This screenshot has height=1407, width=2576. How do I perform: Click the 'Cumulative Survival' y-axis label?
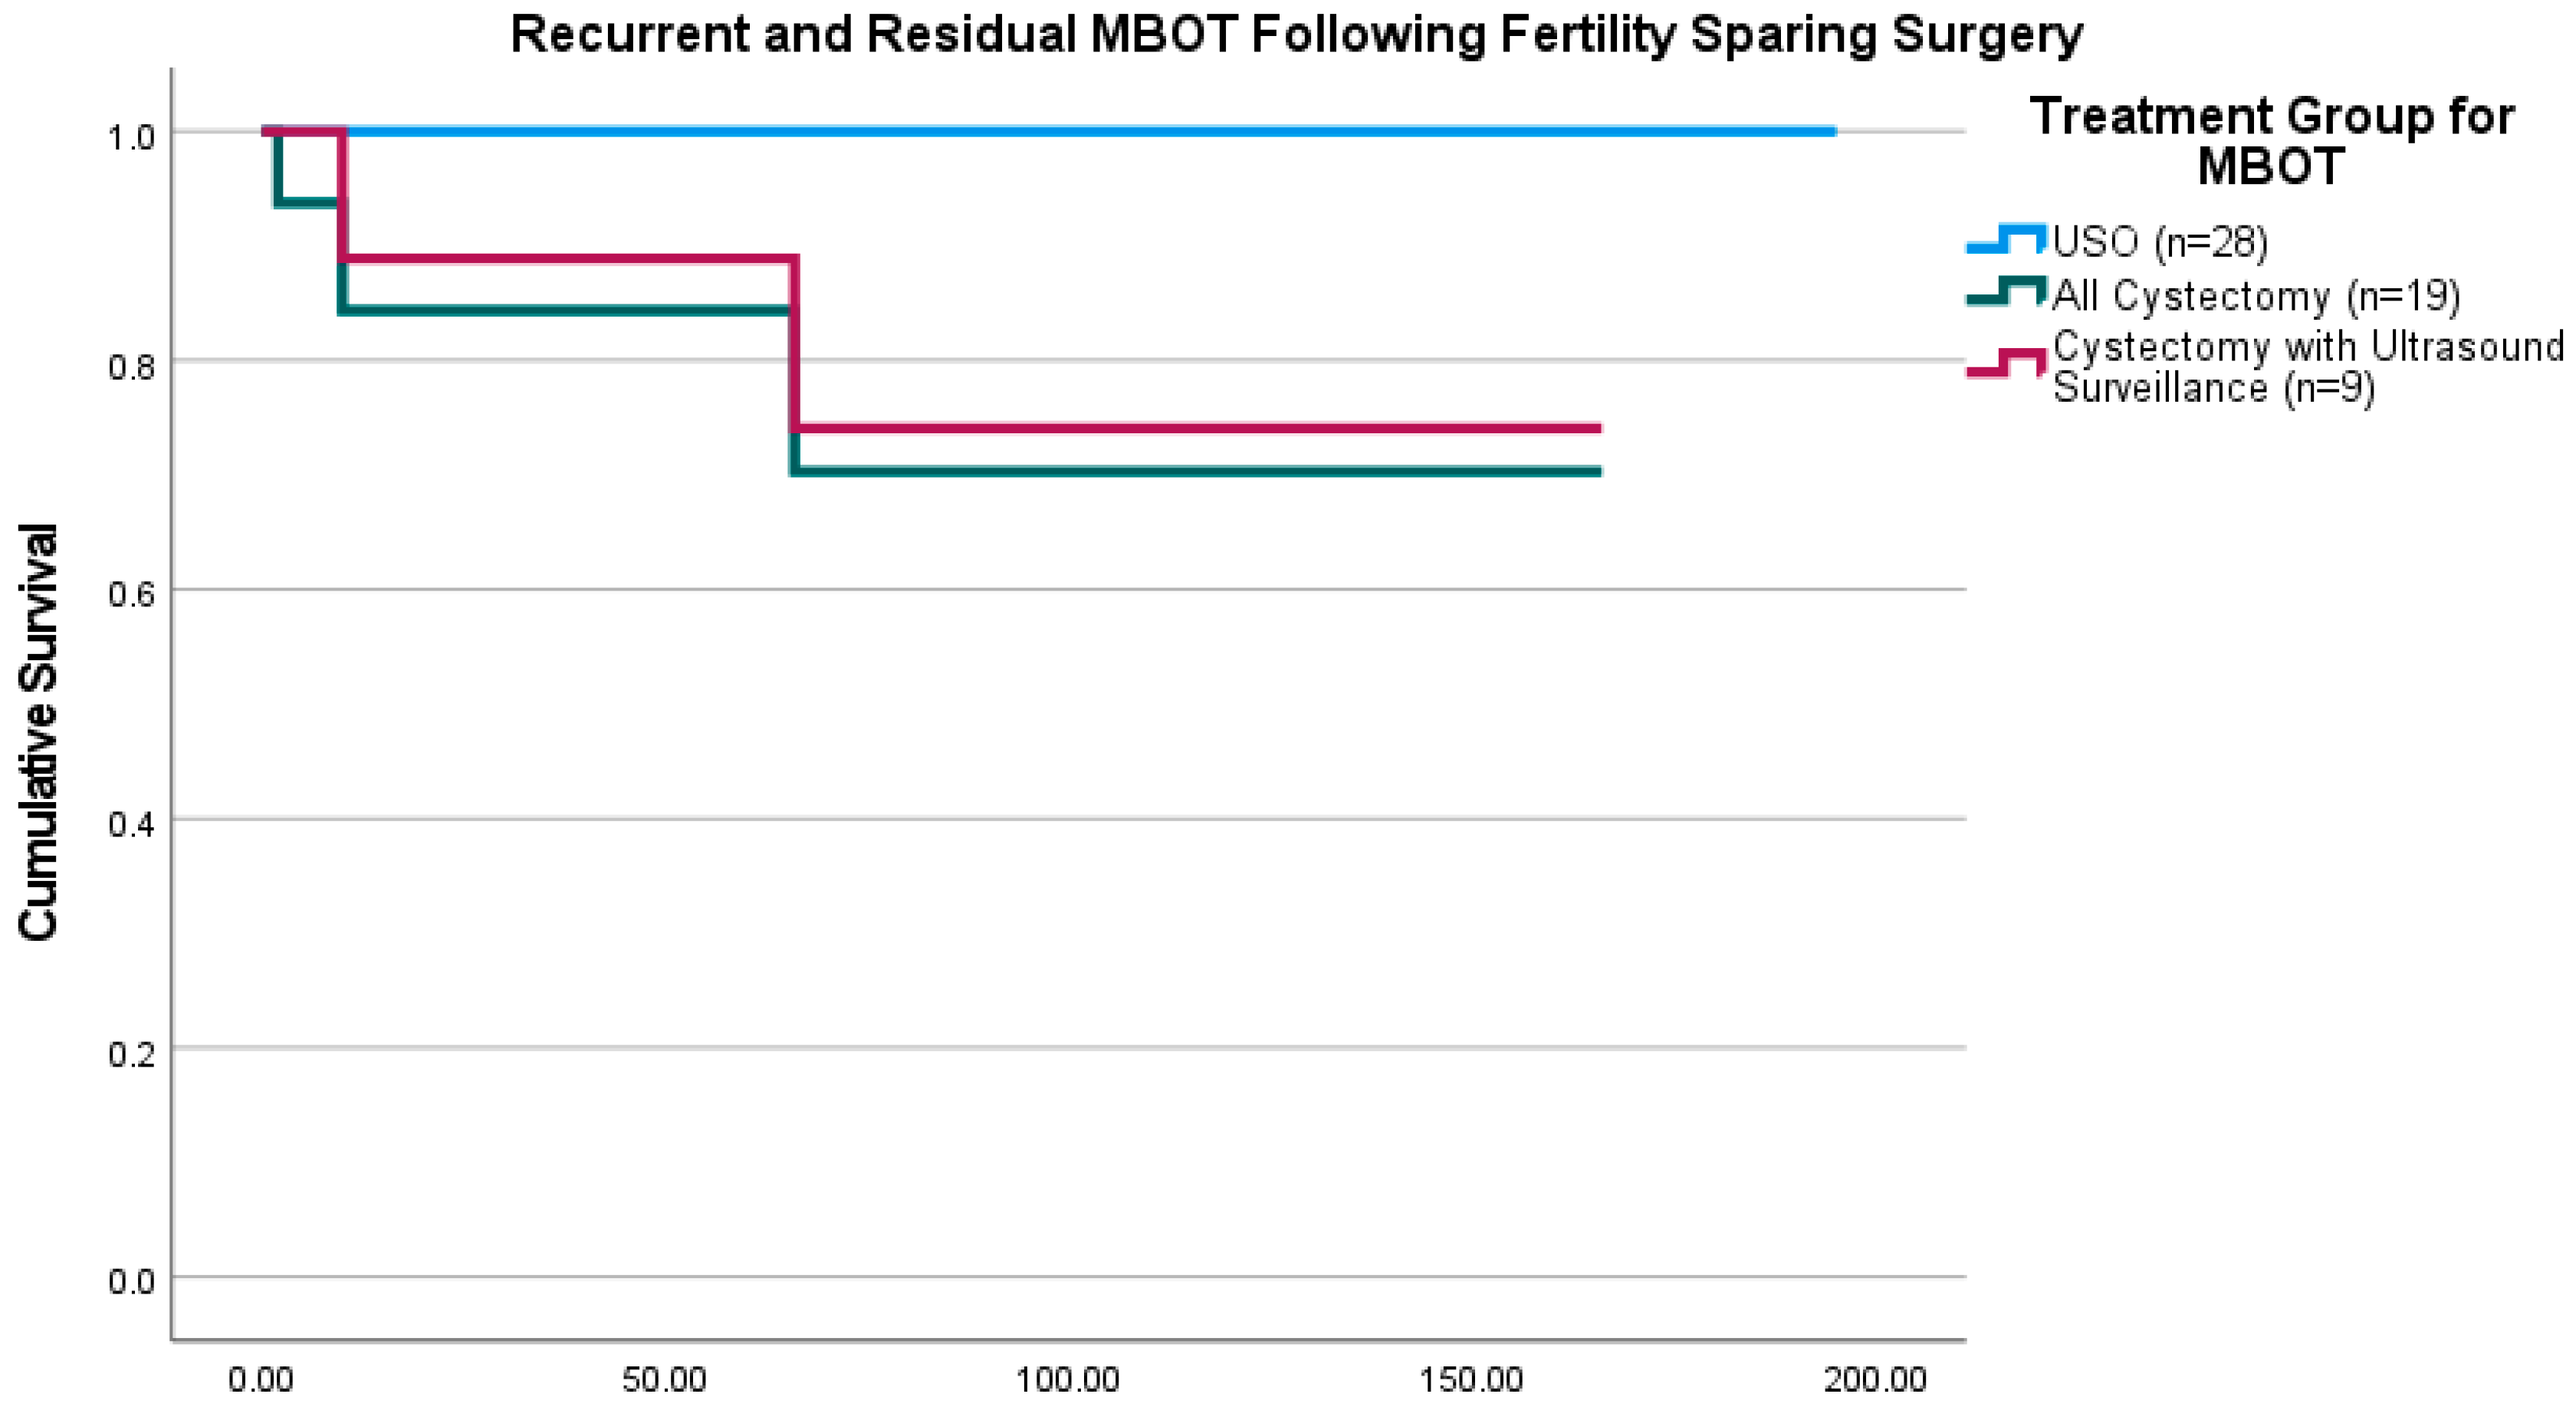[x=38, y=732]
